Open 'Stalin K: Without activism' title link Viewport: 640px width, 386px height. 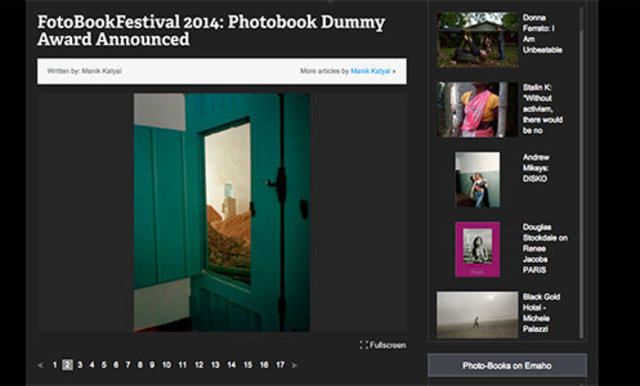click(x=542, y=109)
